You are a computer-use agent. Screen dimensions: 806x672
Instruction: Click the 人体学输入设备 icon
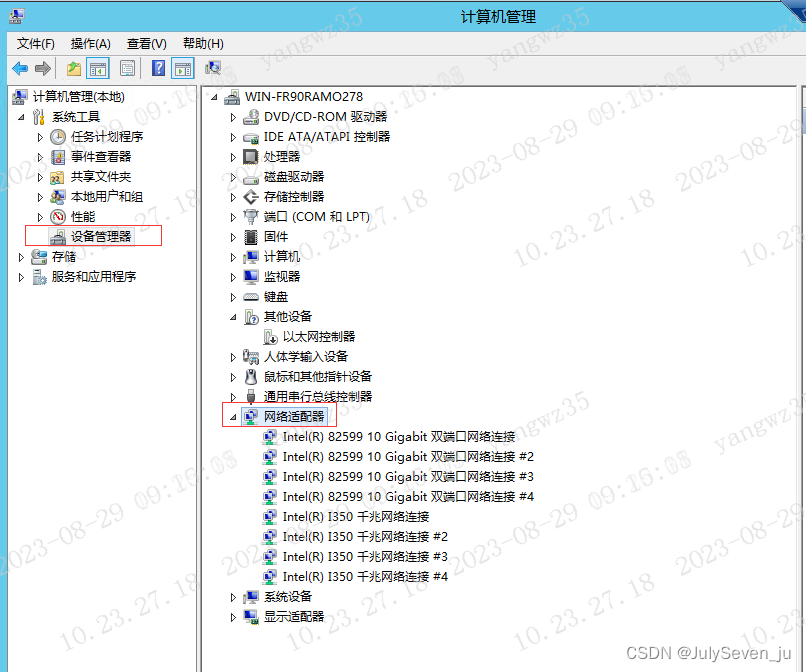coord(251,357)
